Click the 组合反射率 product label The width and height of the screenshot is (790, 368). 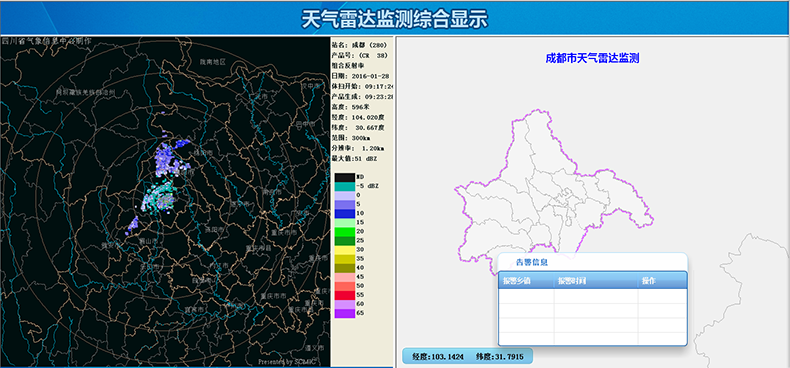click(348, 66)
